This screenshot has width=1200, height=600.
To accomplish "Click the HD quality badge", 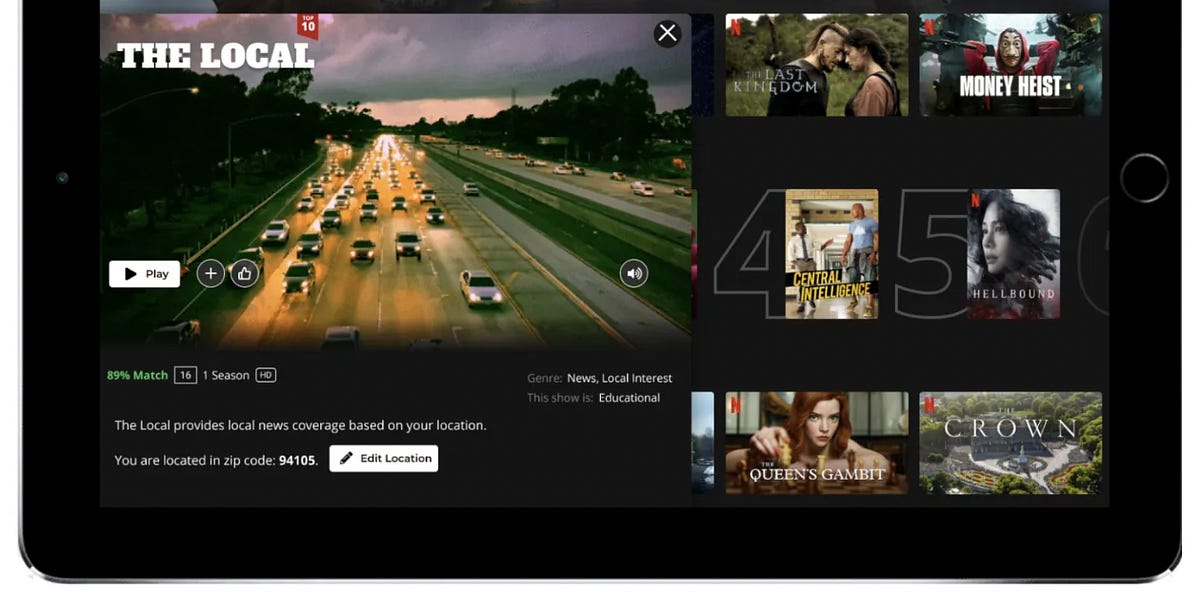I will (266, 375).
